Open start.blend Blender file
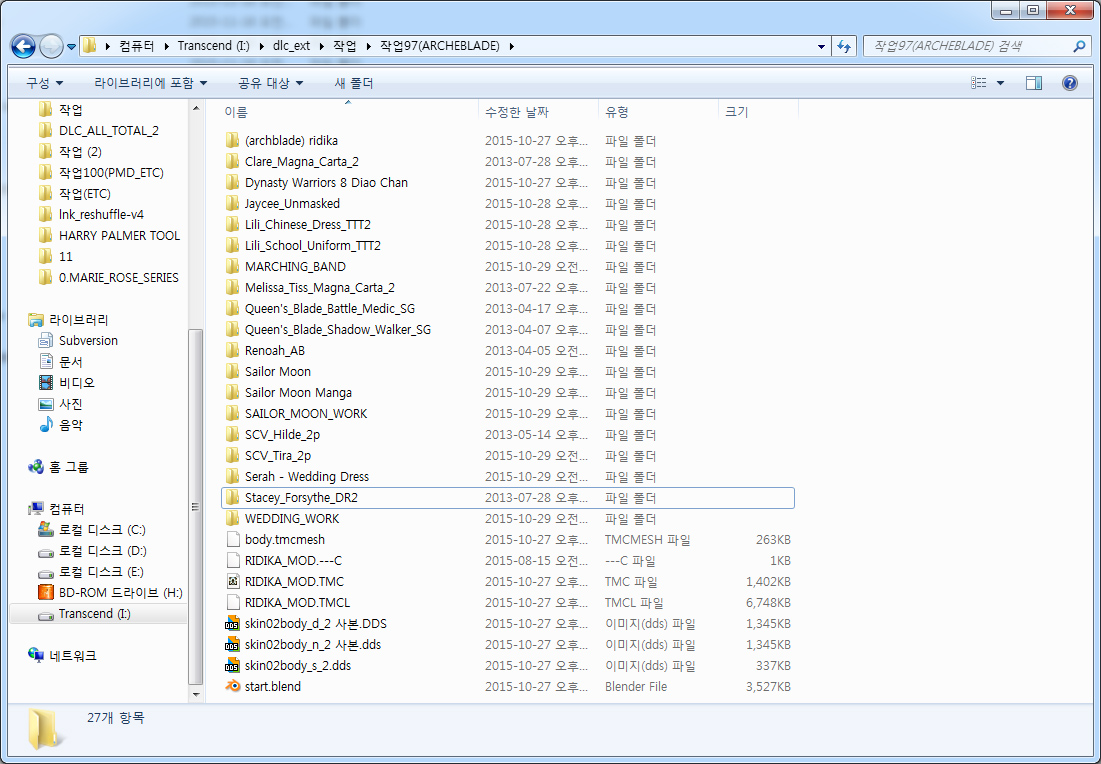This screenshot has width=1101, height=764. 272,687
